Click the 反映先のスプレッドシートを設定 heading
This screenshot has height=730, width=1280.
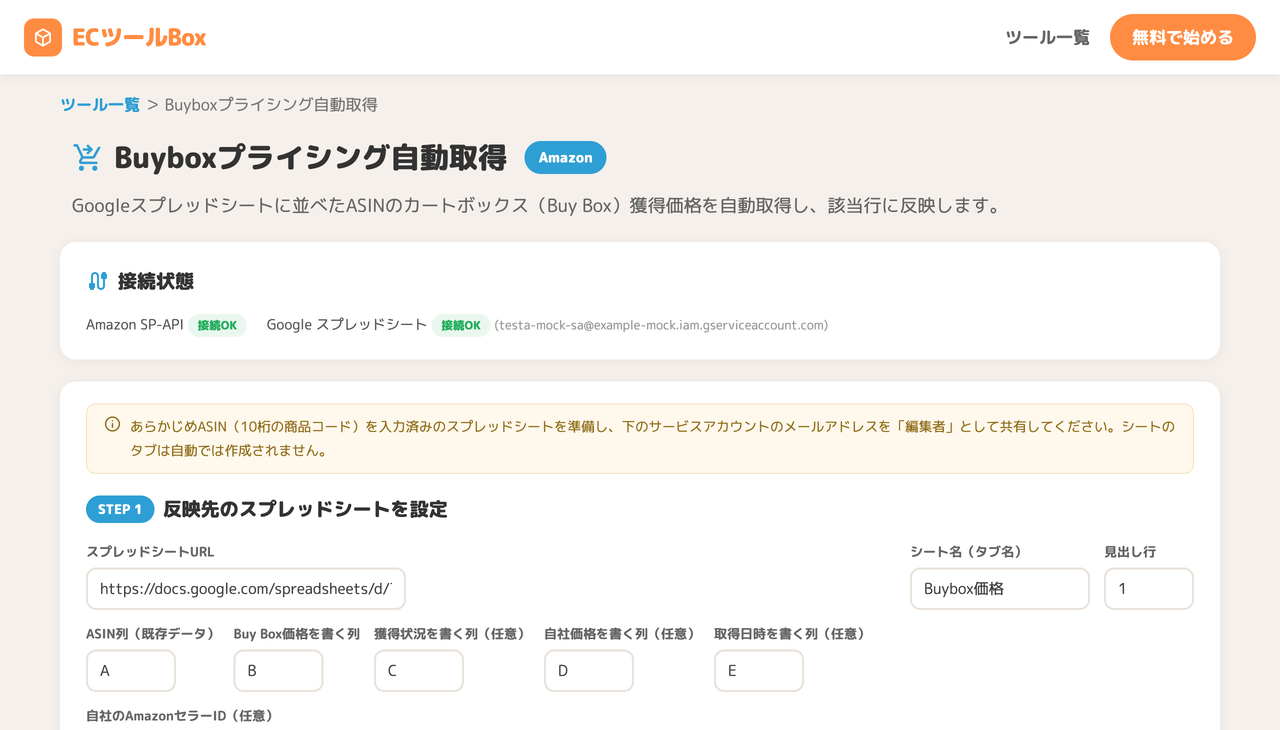click(305, 509)
